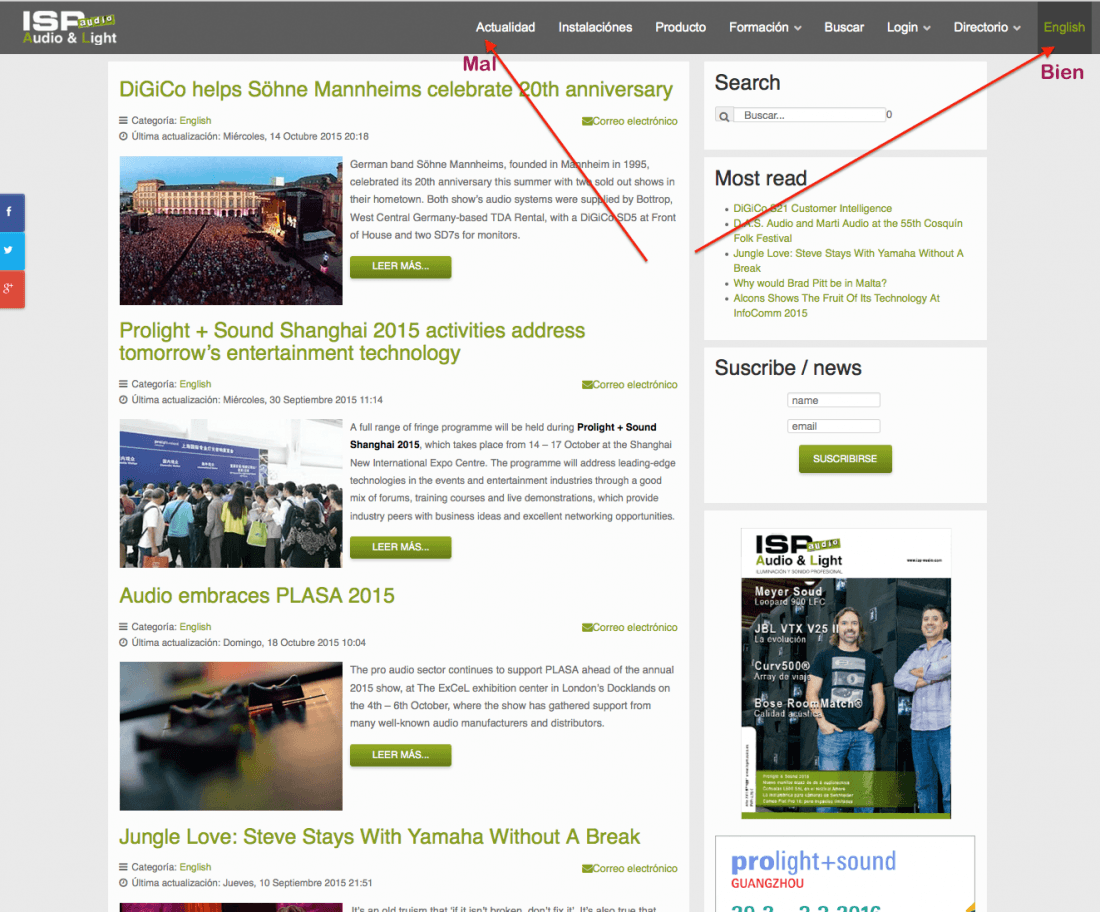Open the ISP Audio & Light magazine cover
The image size is (1100, 912).
click(x=846, y=673)
